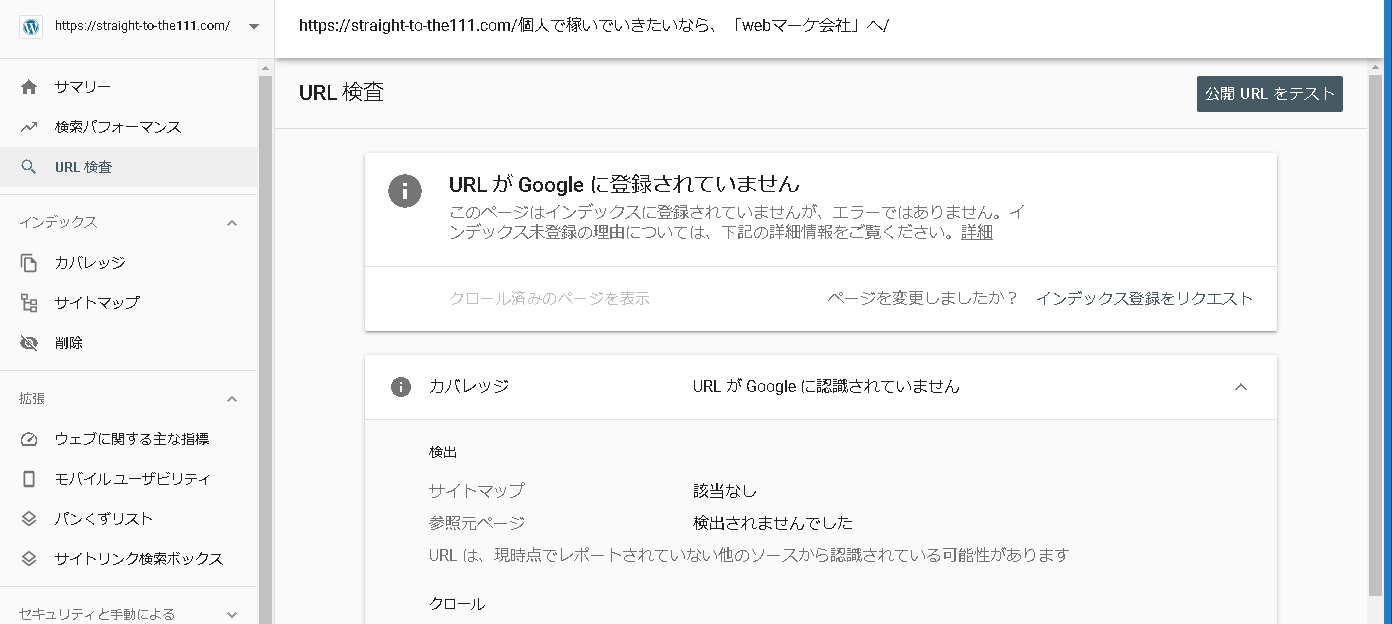Screen dimensions: 1392x624
Task: Click the 参照元ページ label
Action: (476, 523)
